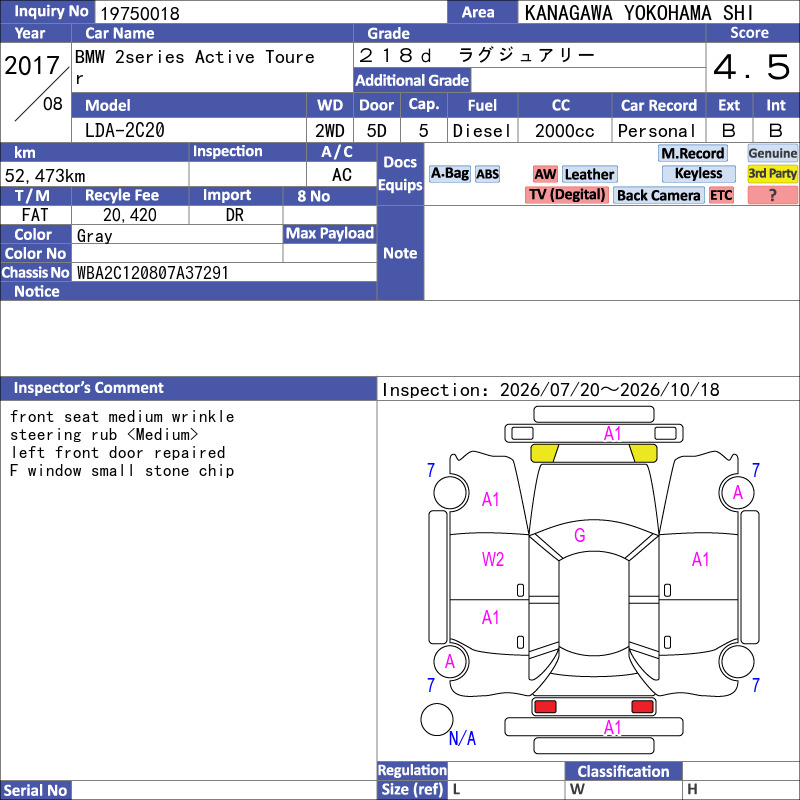The width and height of the screenshot is (800, 800).
Task: Select the TV (Degital) badge
Action: pos(566,194)
